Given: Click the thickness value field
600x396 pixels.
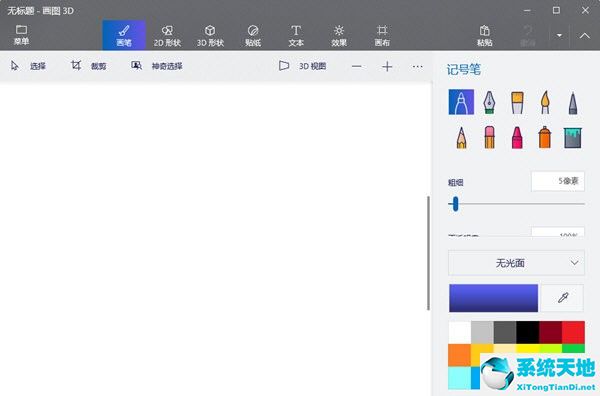Looking at the screenshot, I should [558, 181].
